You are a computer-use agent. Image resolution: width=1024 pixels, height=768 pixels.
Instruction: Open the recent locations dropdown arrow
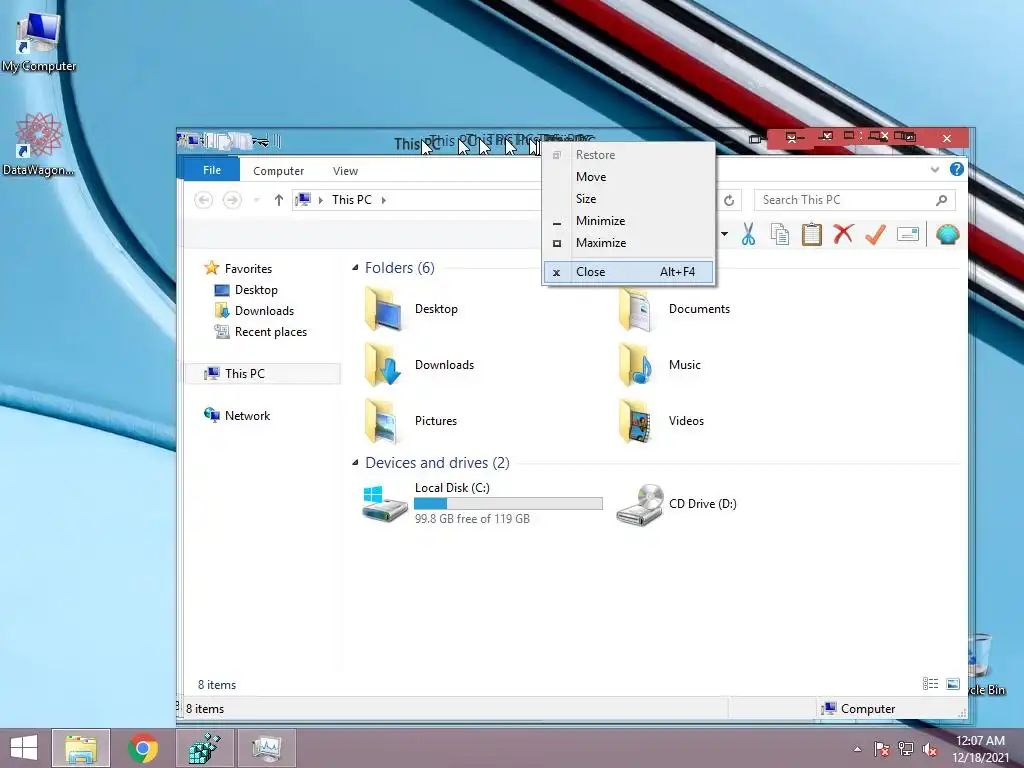pos(257,200)
